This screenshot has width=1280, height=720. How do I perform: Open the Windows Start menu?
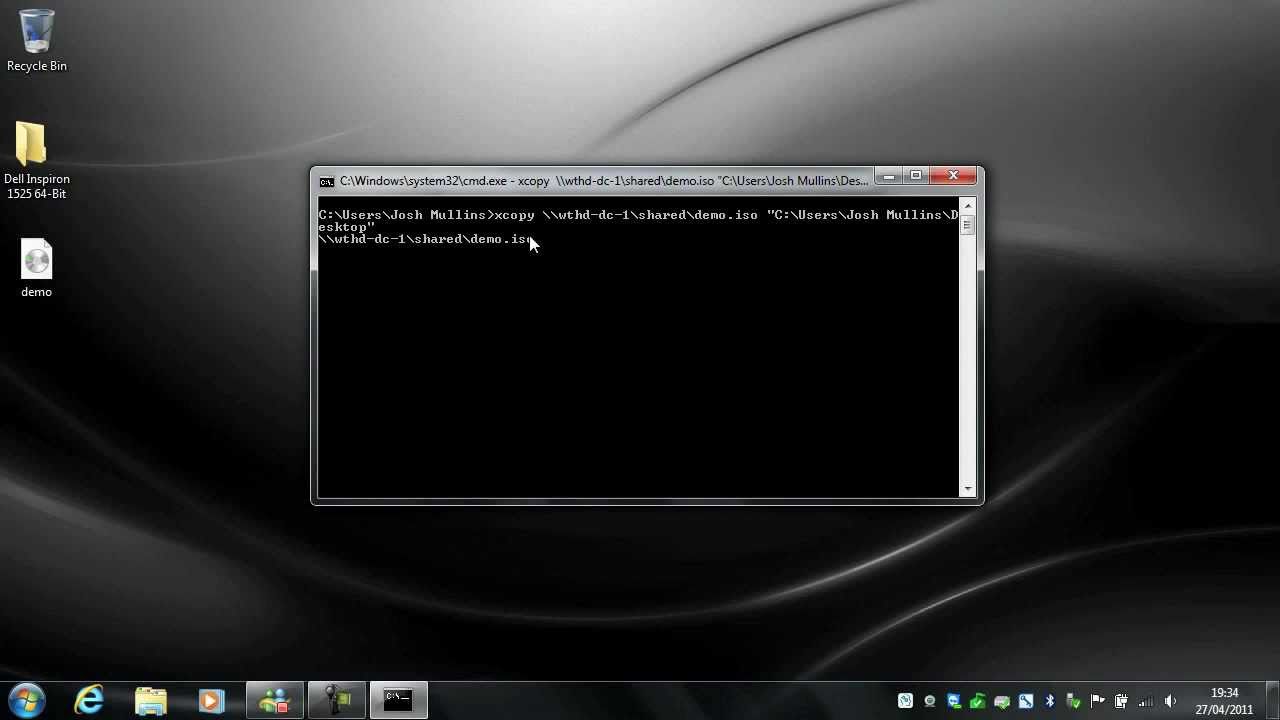[27, 700]
